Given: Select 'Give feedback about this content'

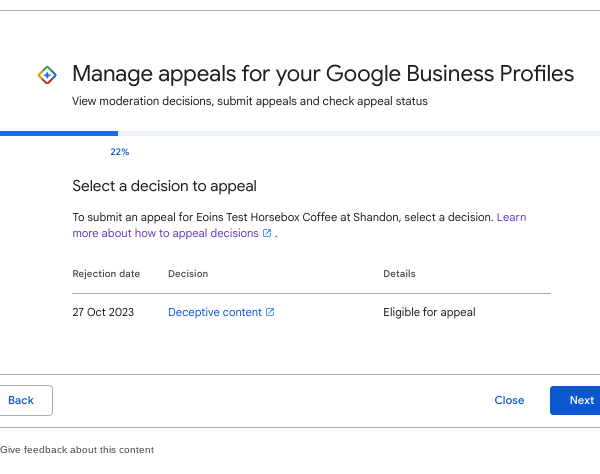Looking at the screenshot, I should 77,450.
